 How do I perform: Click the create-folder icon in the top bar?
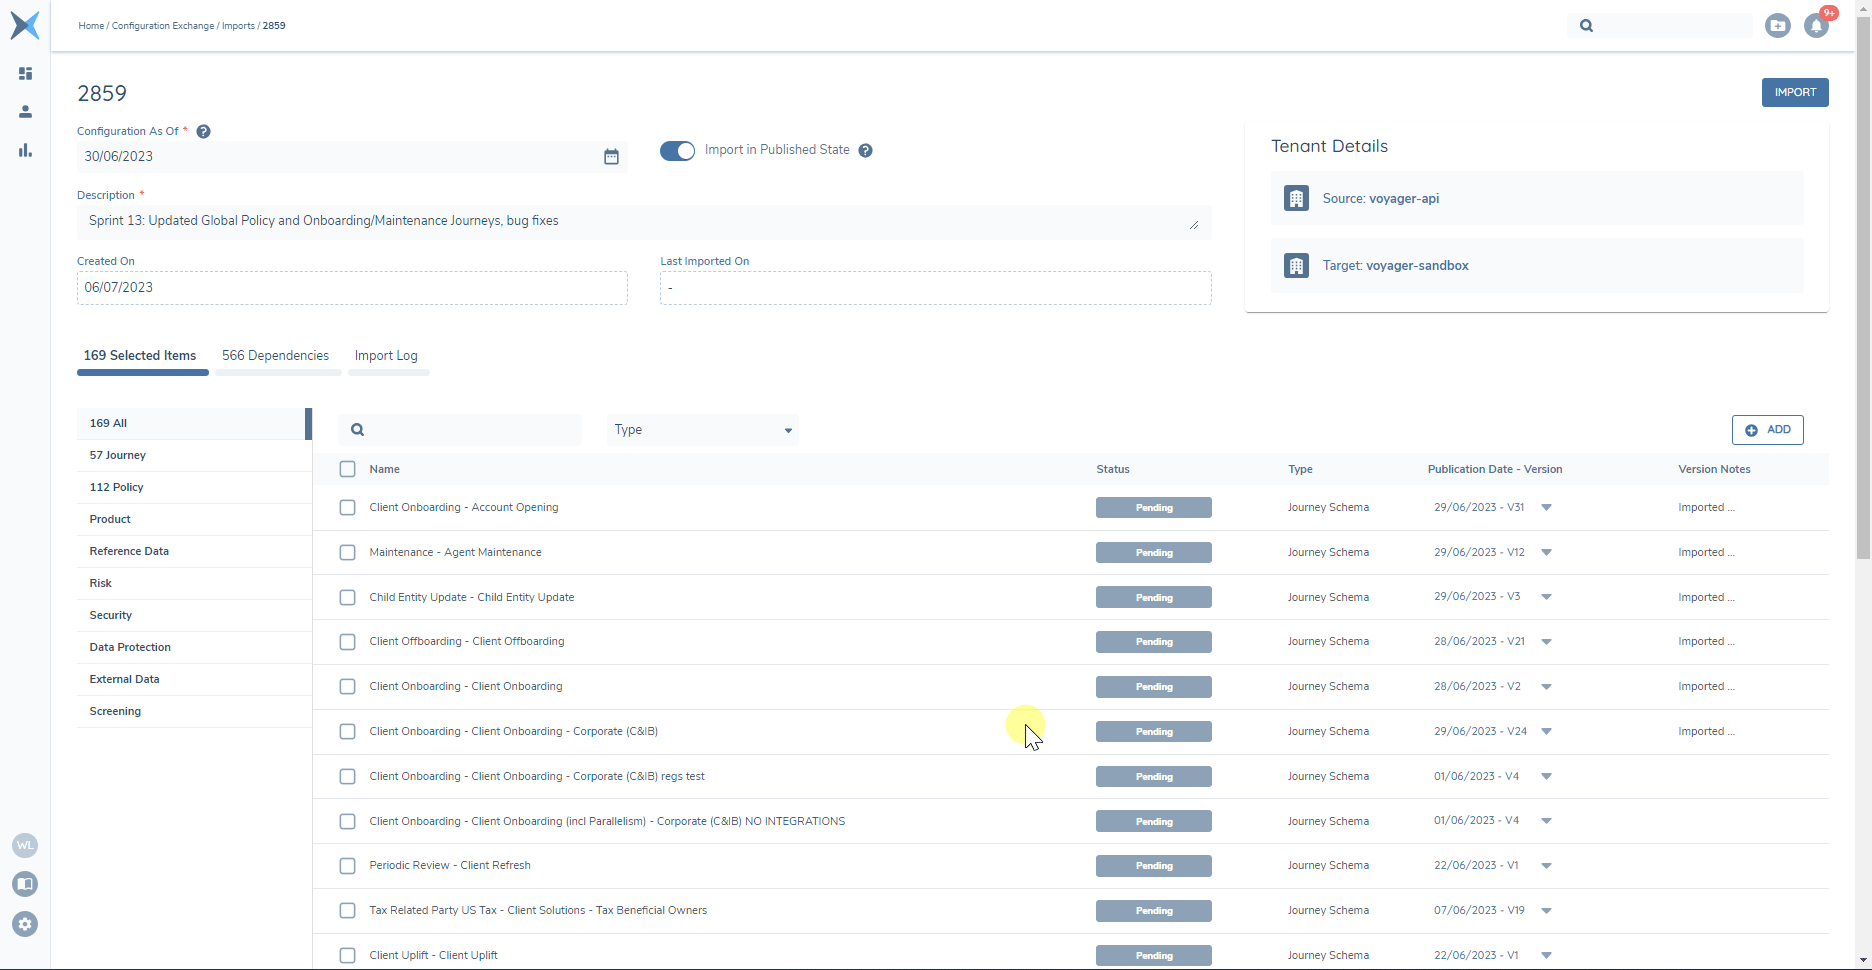pyautogui.click(x=1778, y=26)
